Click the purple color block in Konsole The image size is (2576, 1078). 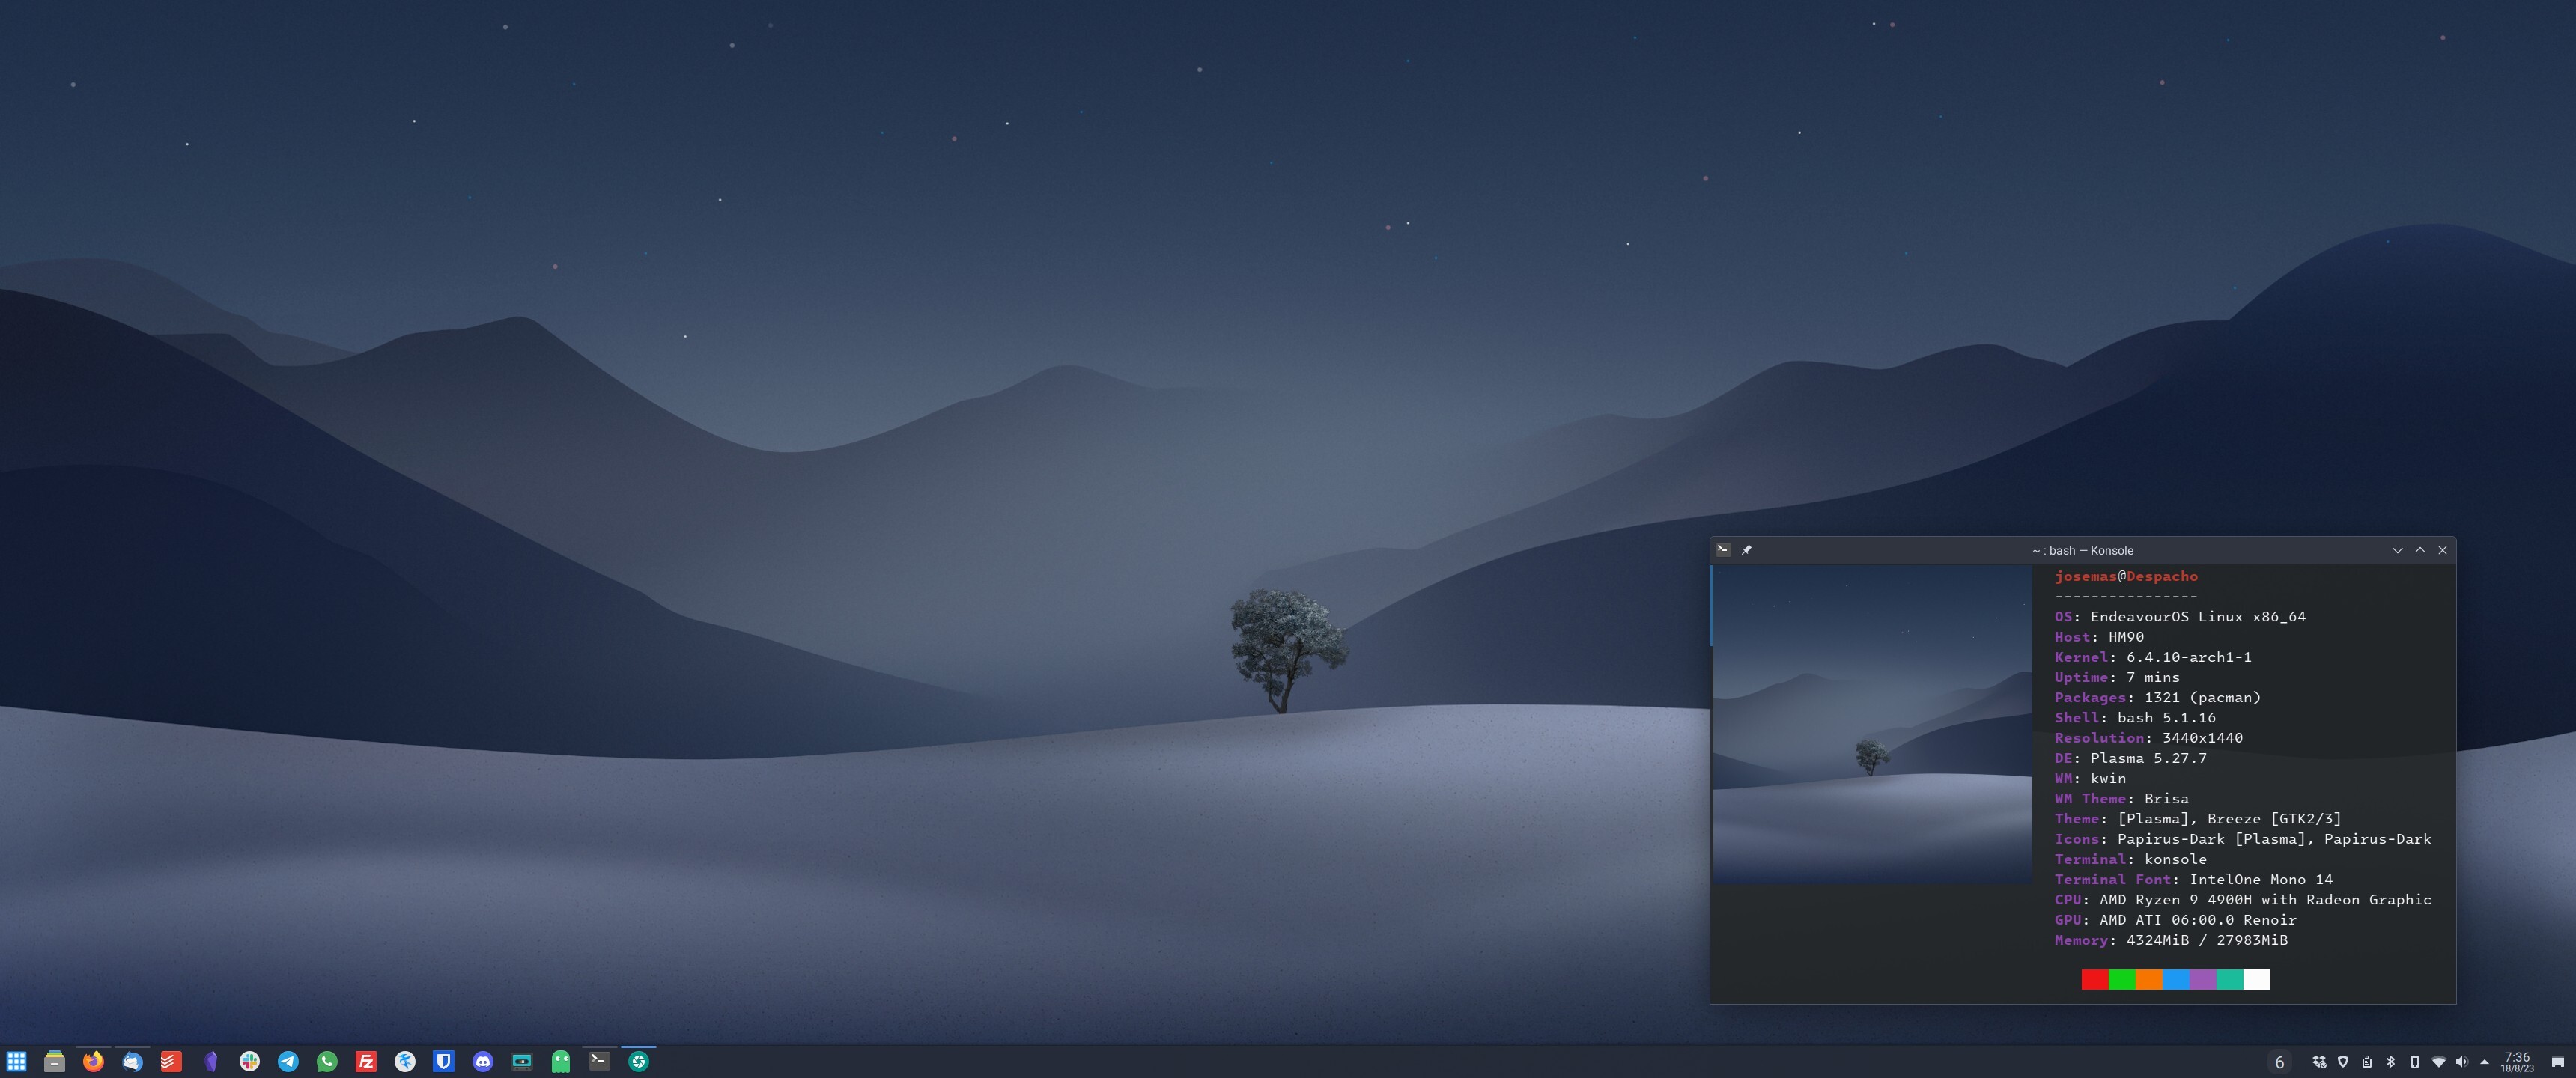pyautogui.click(x=2203, y=979)
